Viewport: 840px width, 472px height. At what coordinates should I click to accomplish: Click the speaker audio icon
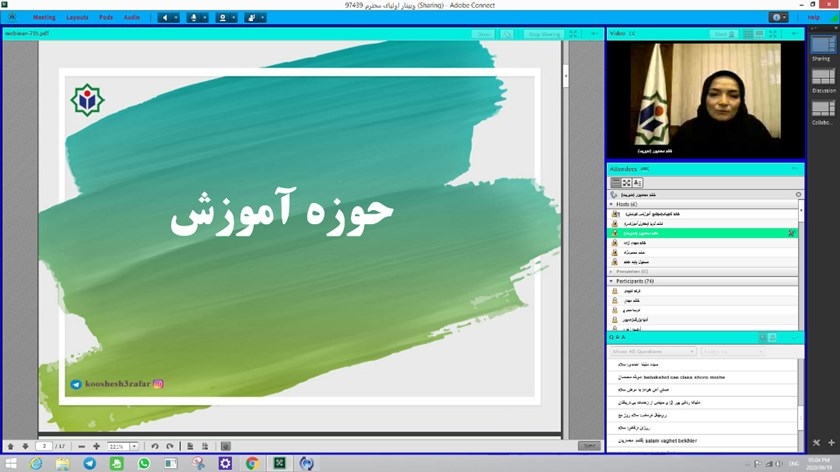click(x=164, y=17)
